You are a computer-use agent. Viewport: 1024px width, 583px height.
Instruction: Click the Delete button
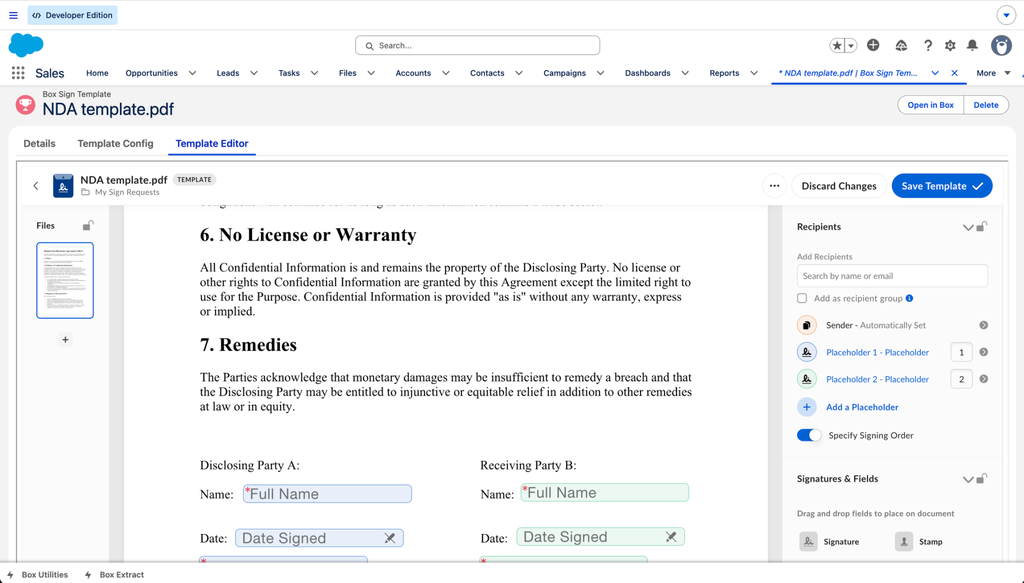(986, 105)
